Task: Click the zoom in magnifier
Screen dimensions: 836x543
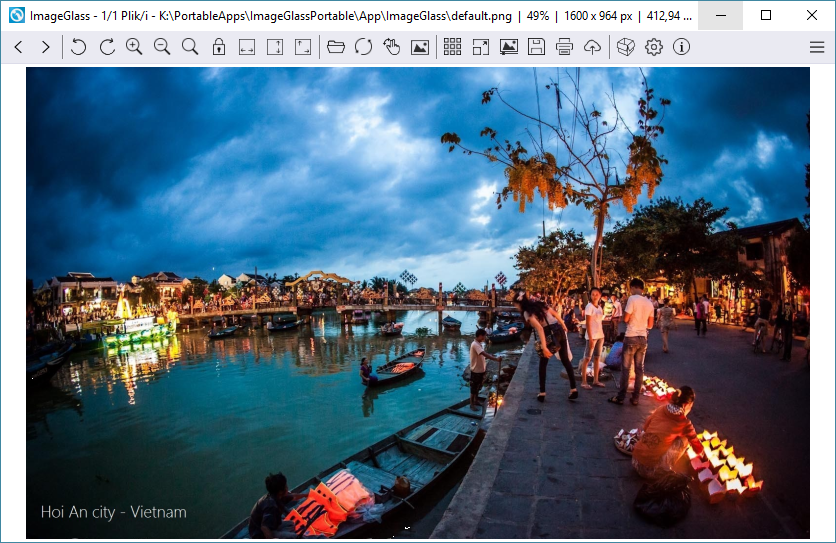Action: [134, 47]
